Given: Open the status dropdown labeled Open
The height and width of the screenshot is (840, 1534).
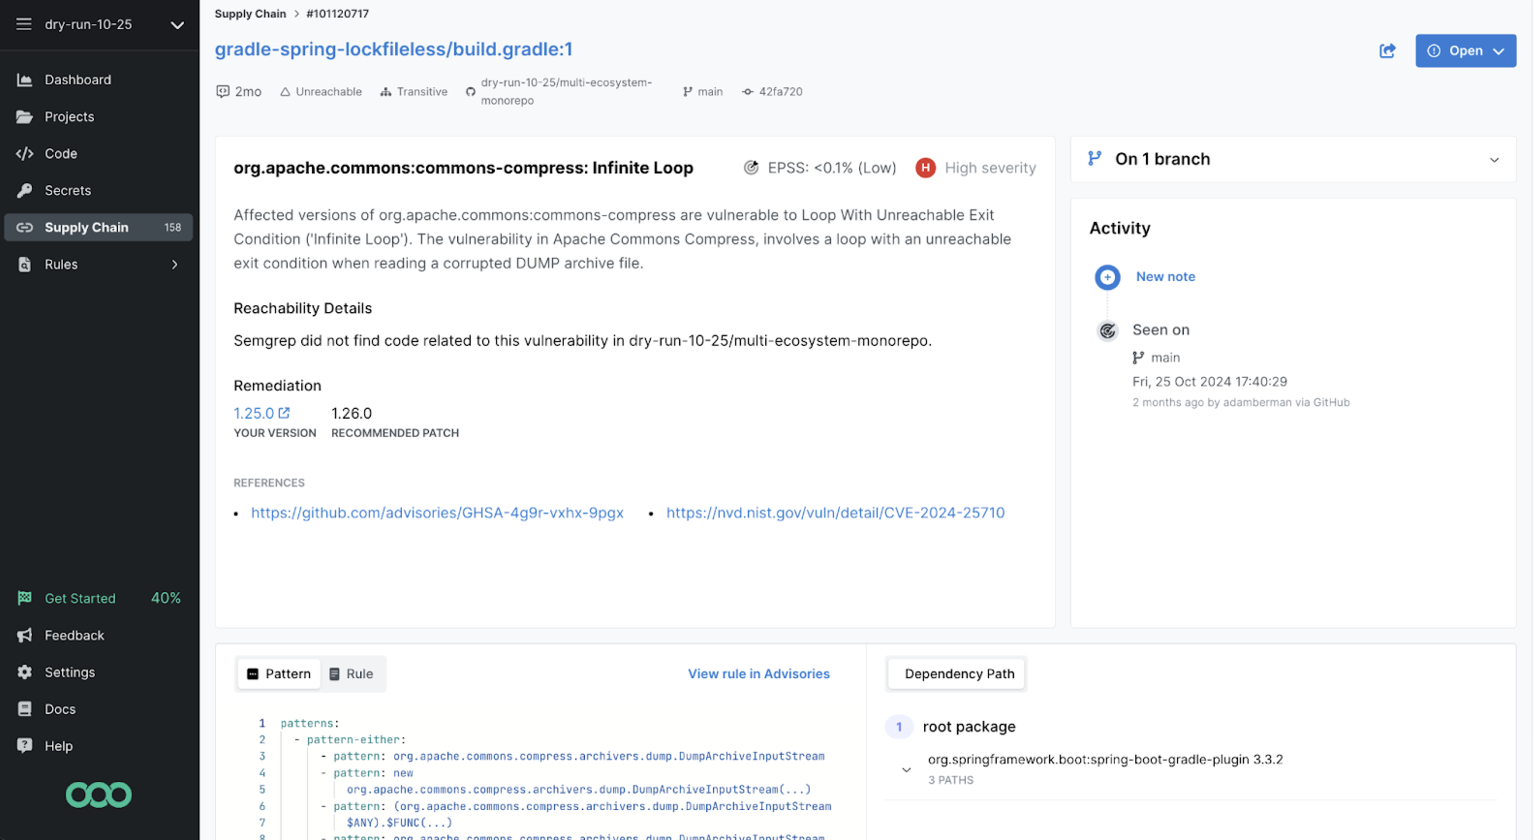Looking at the screenshot, I should [1465, 51].
